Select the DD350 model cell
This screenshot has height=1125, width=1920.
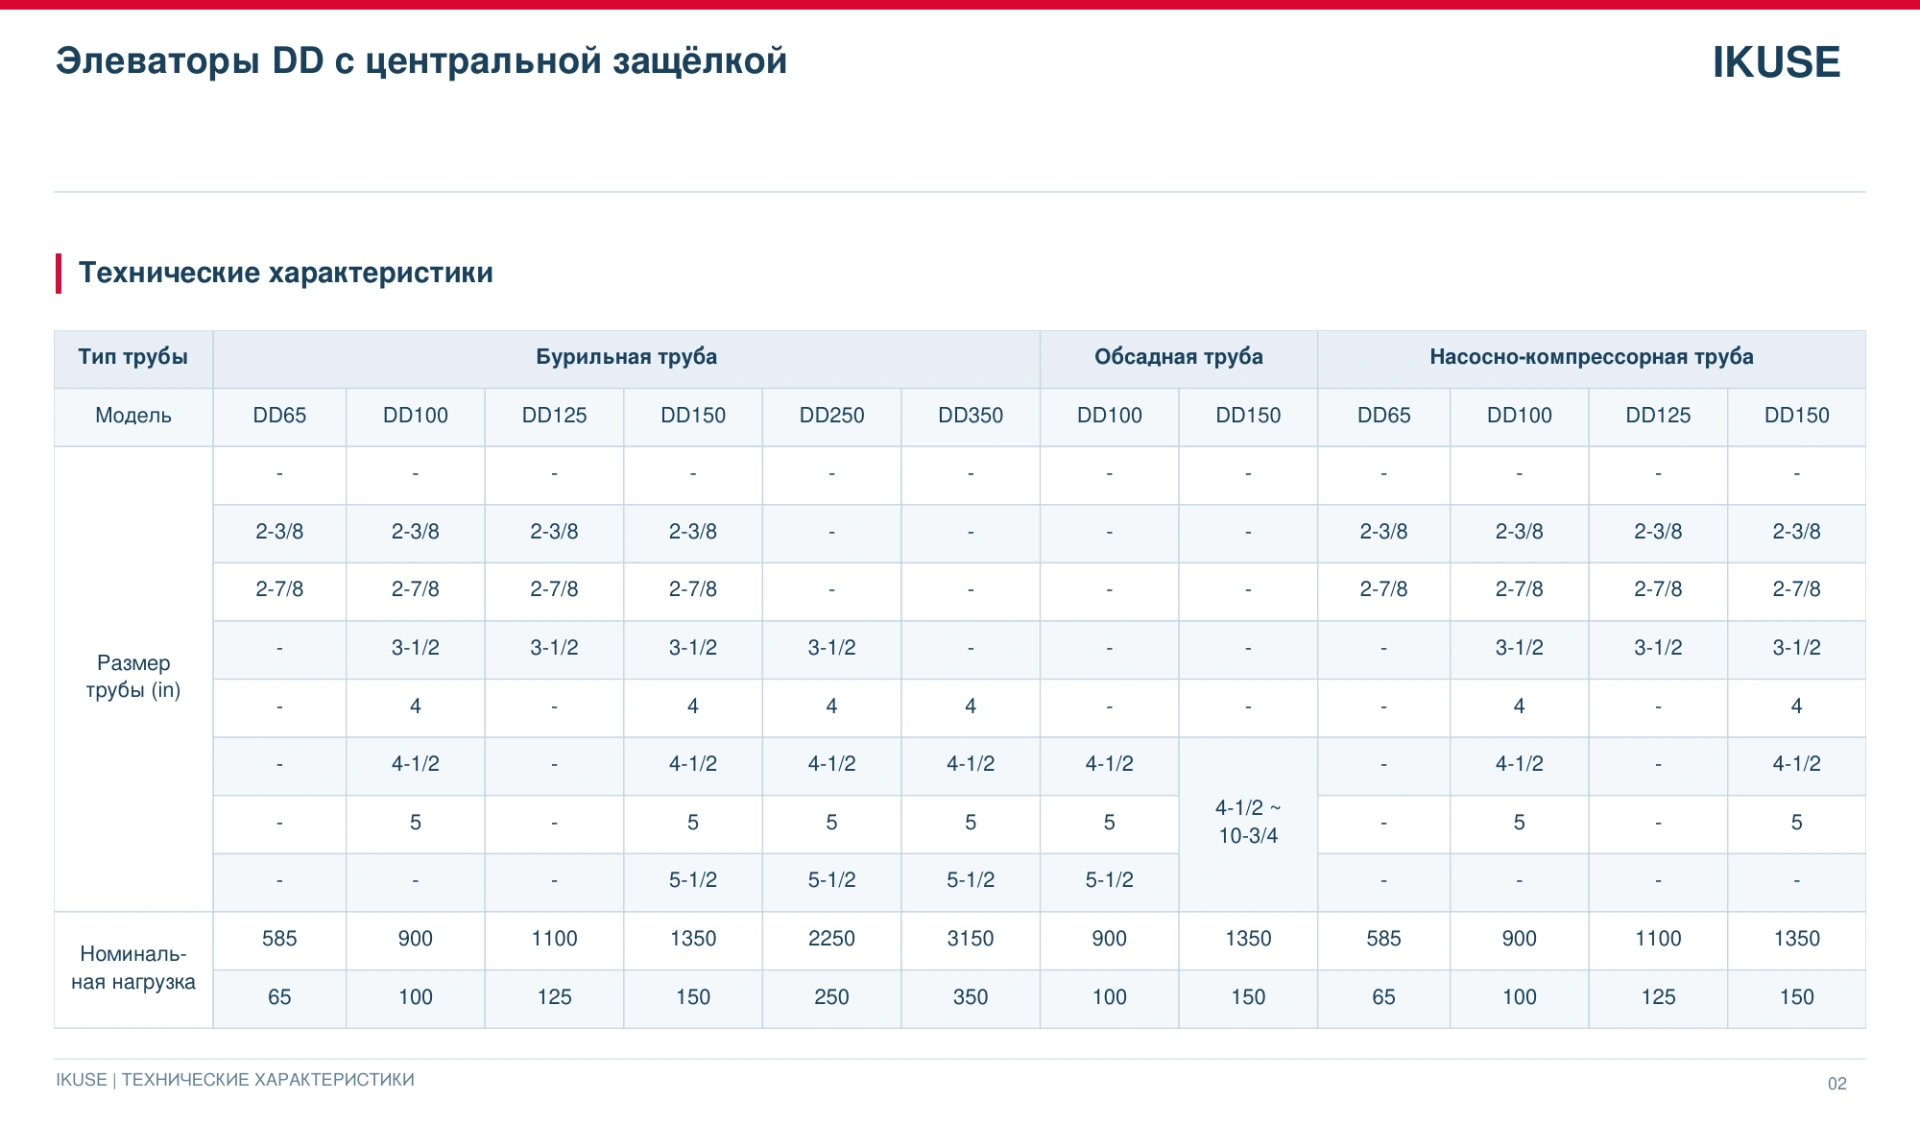(970, 416)
